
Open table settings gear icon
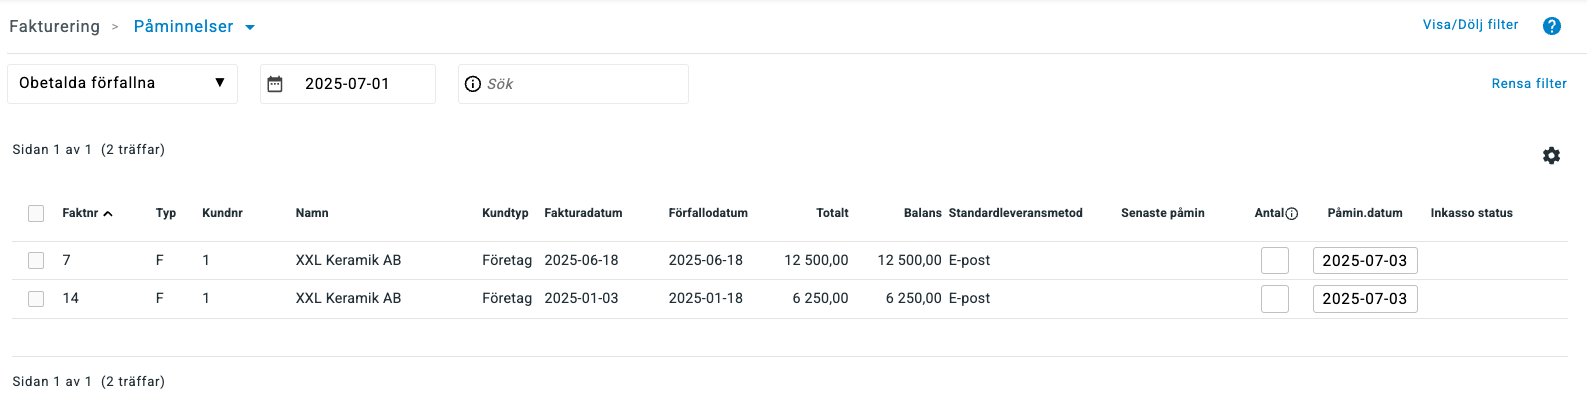coord(1551,155)
